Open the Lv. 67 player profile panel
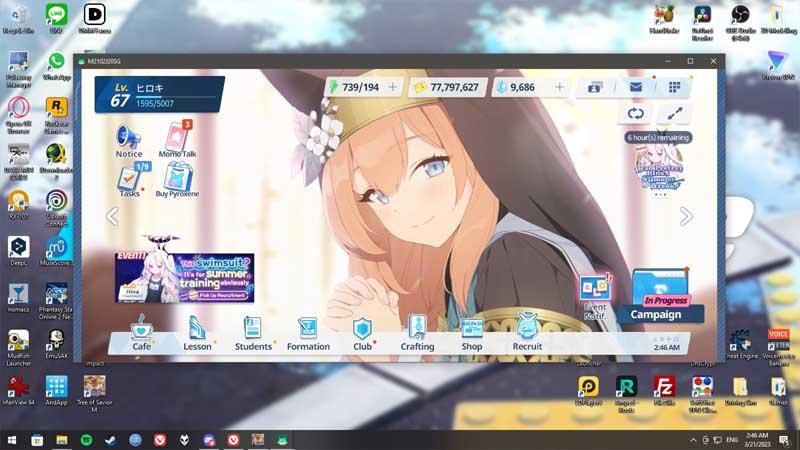The image size is (800, 450). point(160,95)
